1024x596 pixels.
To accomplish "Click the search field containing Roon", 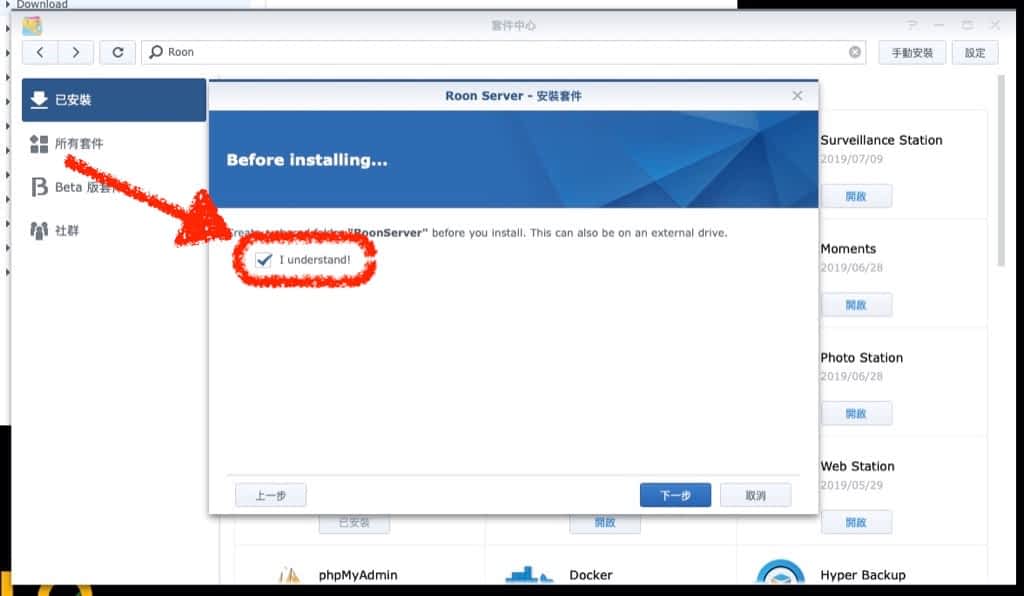I will tap(500, 52).
